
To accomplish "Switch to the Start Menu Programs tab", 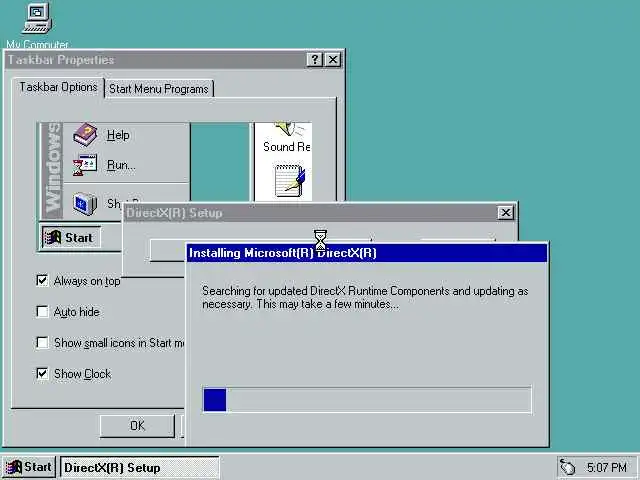I will [159, 89].
